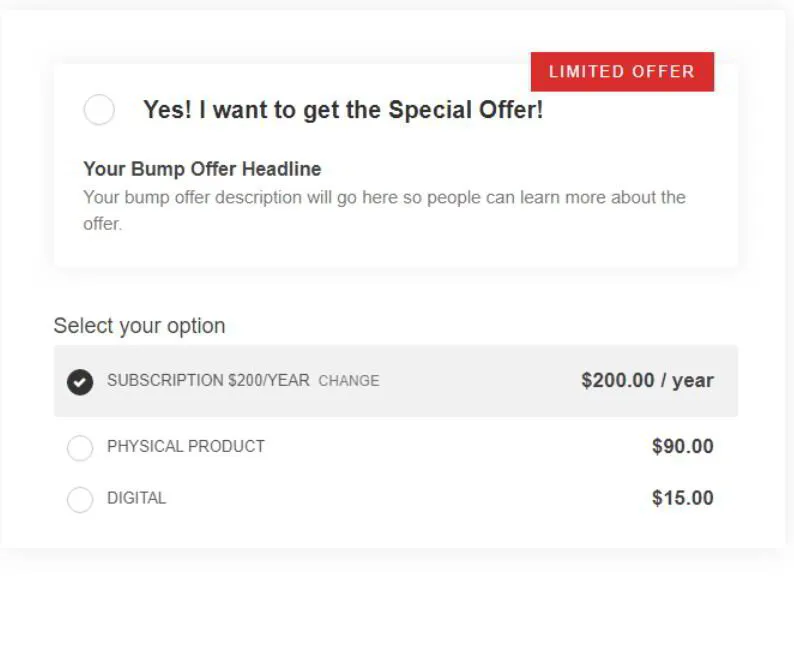Check the Special Offer circular checkbox
Image resolution: width=794 pixels, height=648 pixels.
[x=99, y=110]
